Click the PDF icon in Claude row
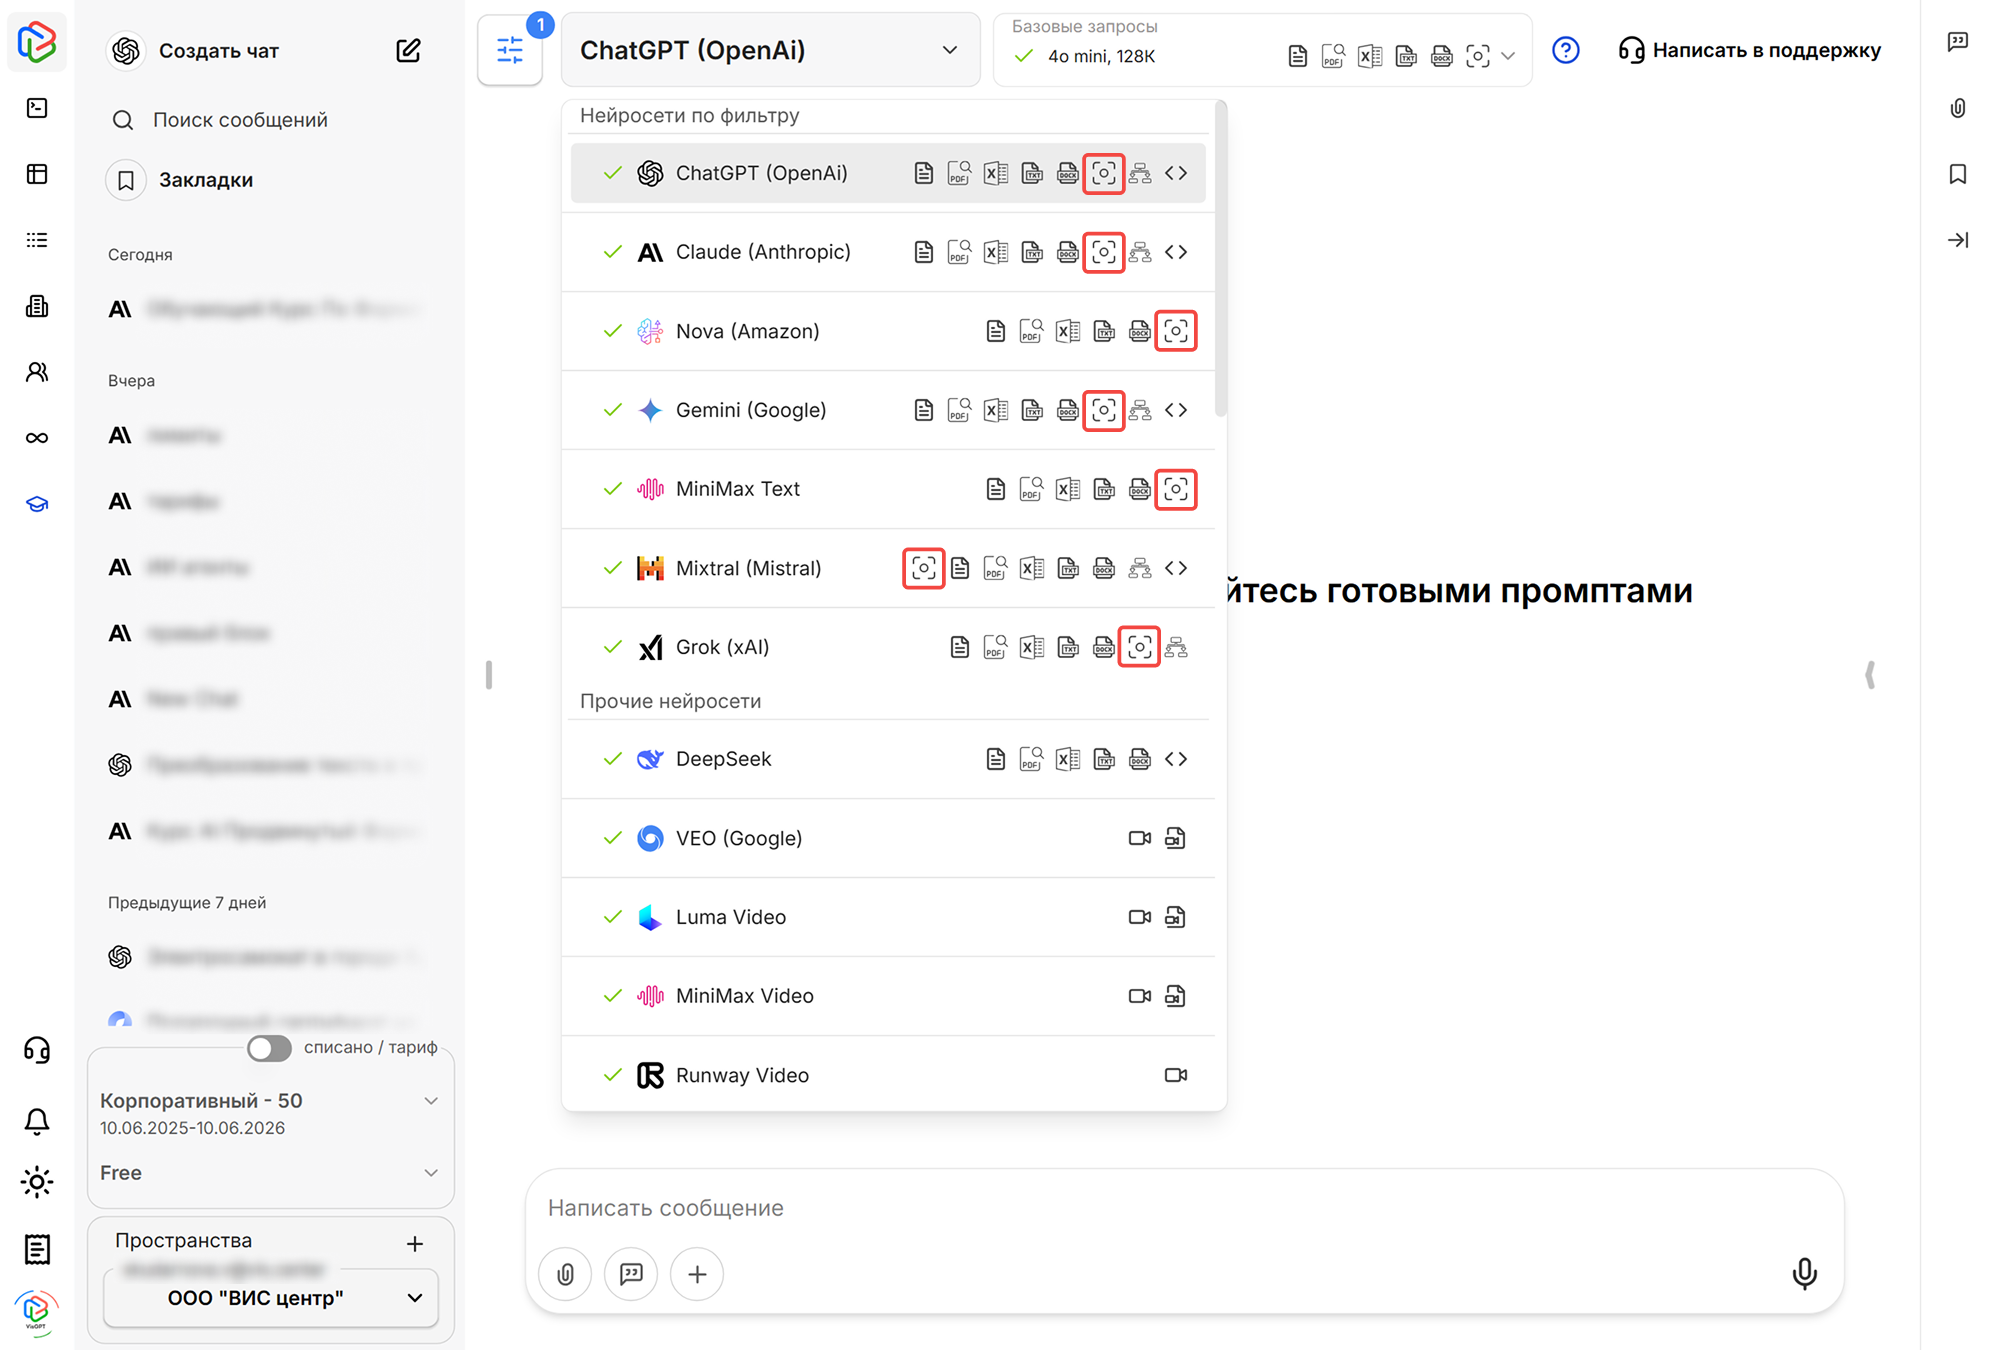 coord(959,252)
